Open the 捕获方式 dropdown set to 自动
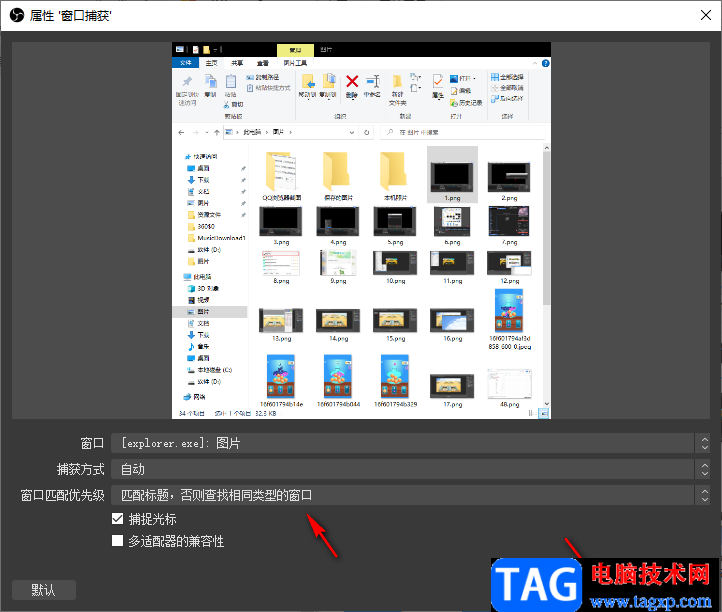This screenshot has height=612, width=722. pos(410,469)
